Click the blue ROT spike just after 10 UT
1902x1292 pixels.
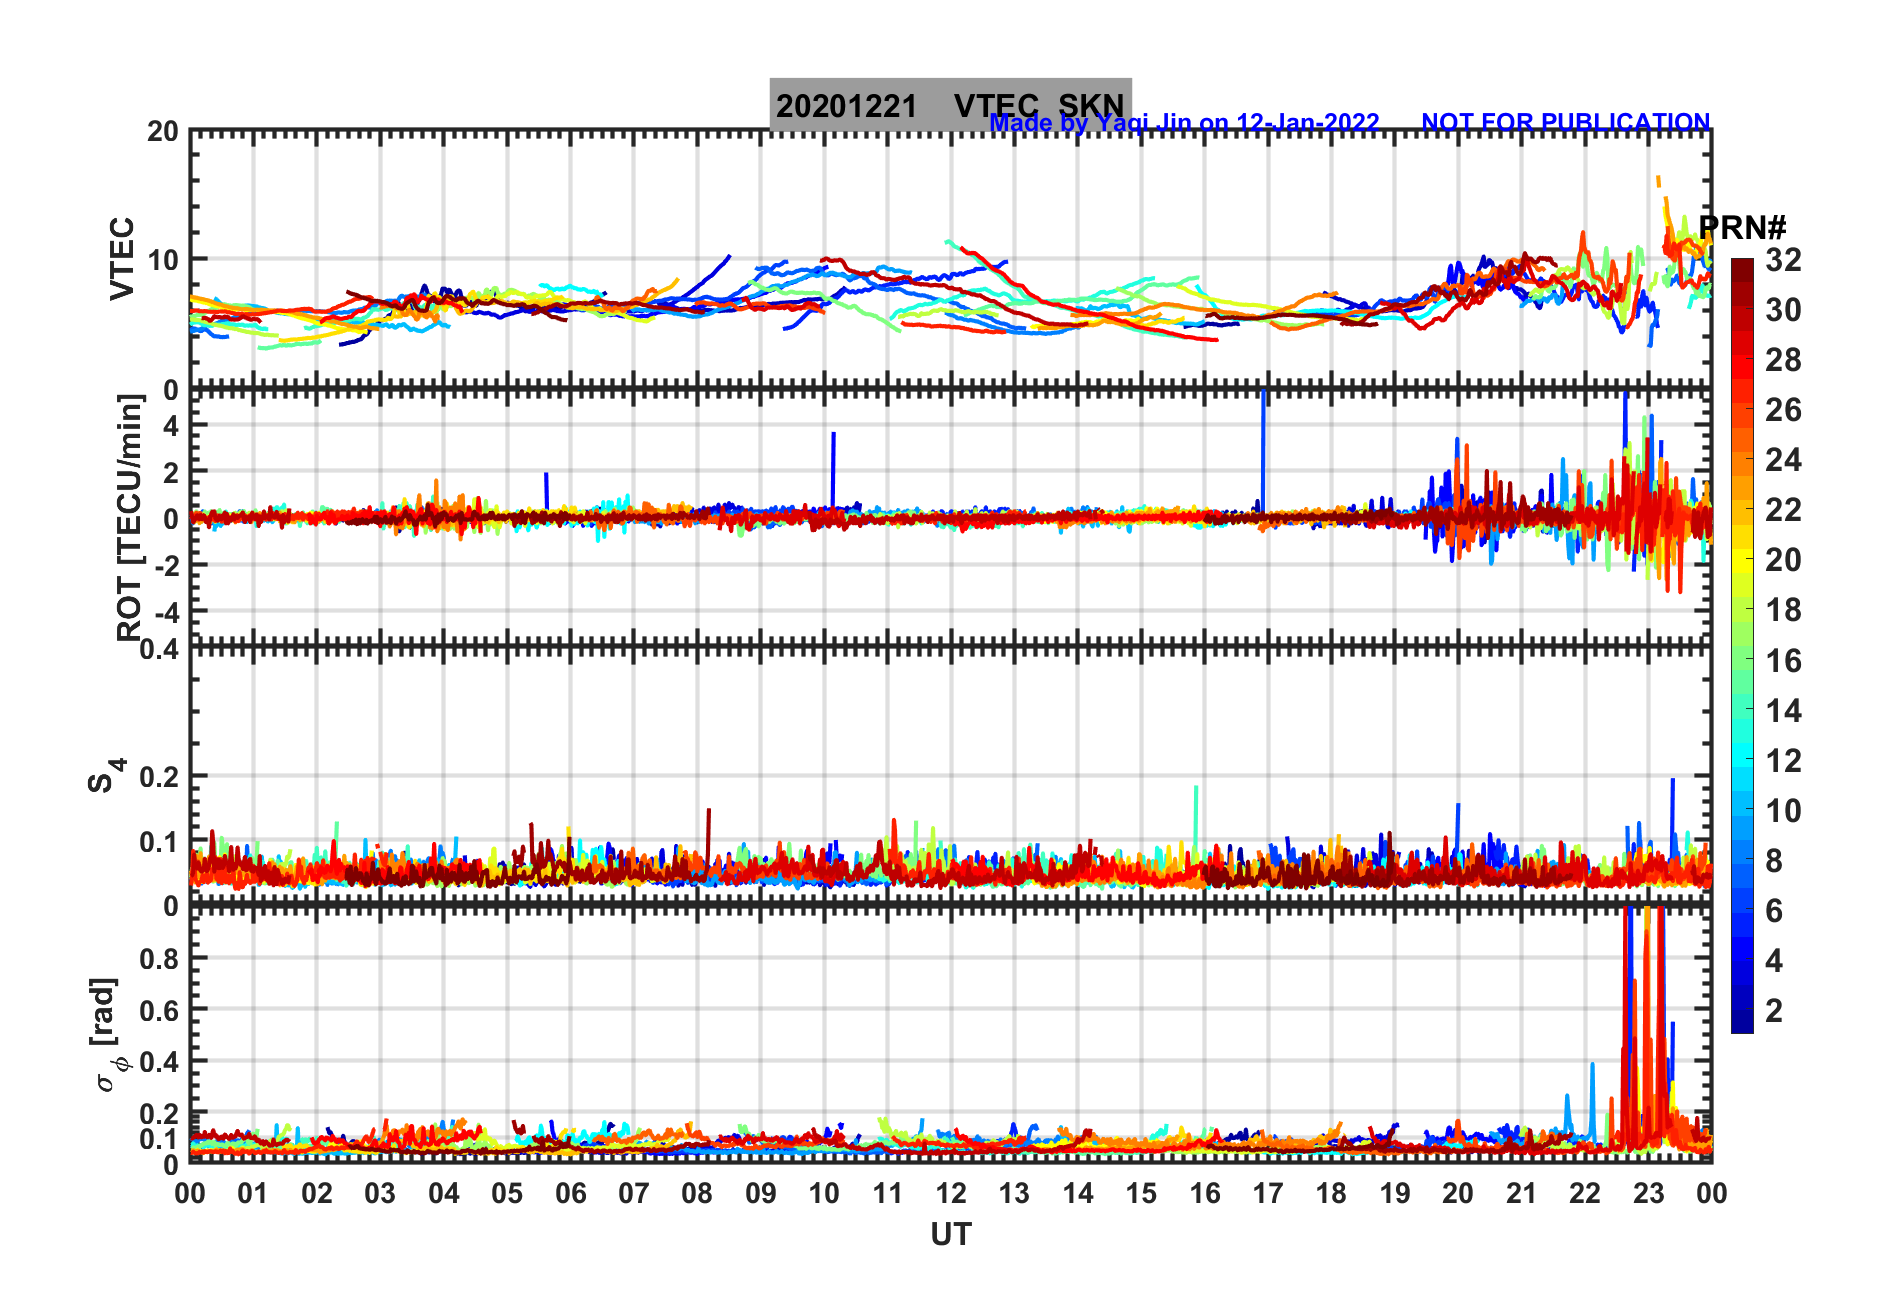(x=833, y=470)
